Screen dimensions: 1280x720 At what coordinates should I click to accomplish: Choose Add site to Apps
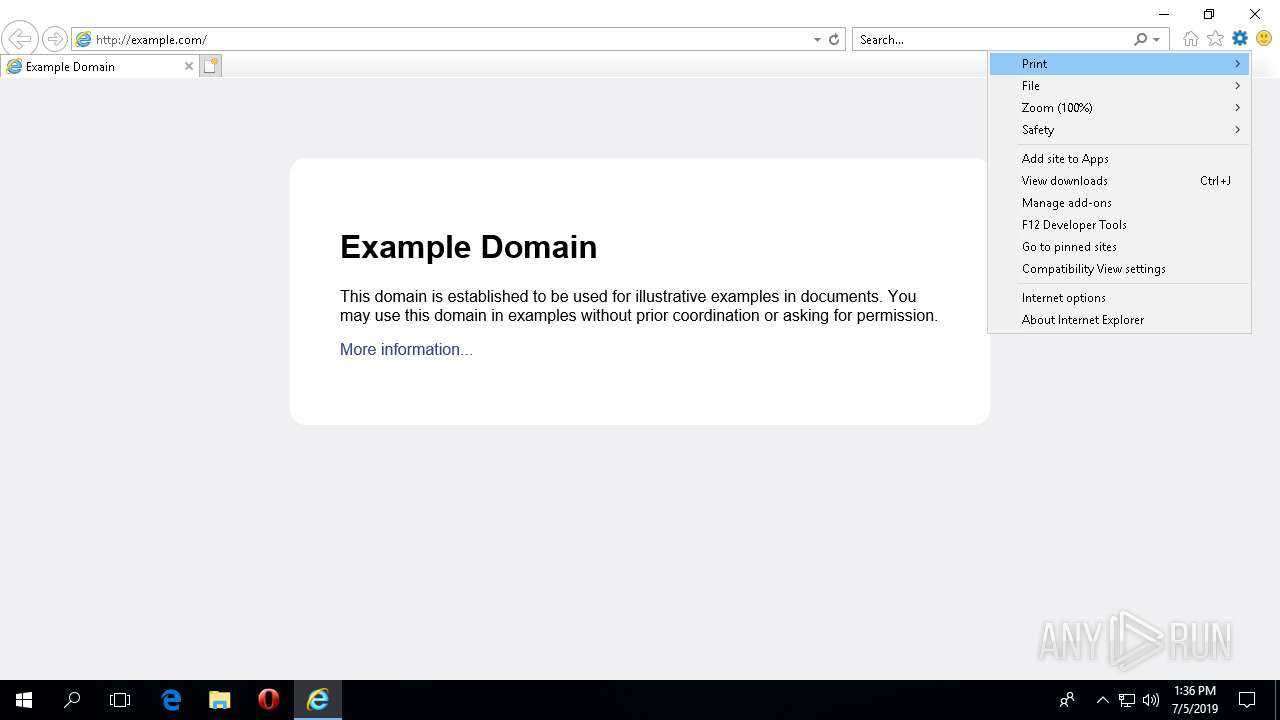coord(1119,159)
